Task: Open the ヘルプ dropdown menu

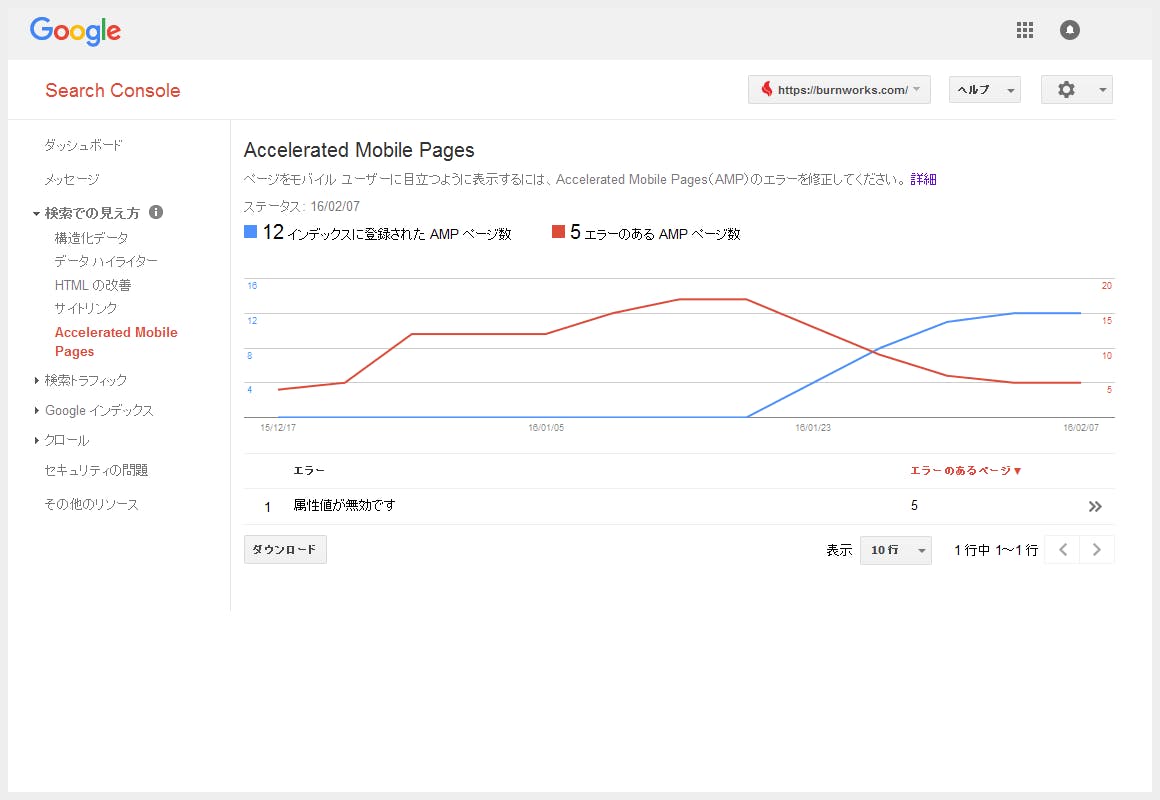Action: coord(984,90)
